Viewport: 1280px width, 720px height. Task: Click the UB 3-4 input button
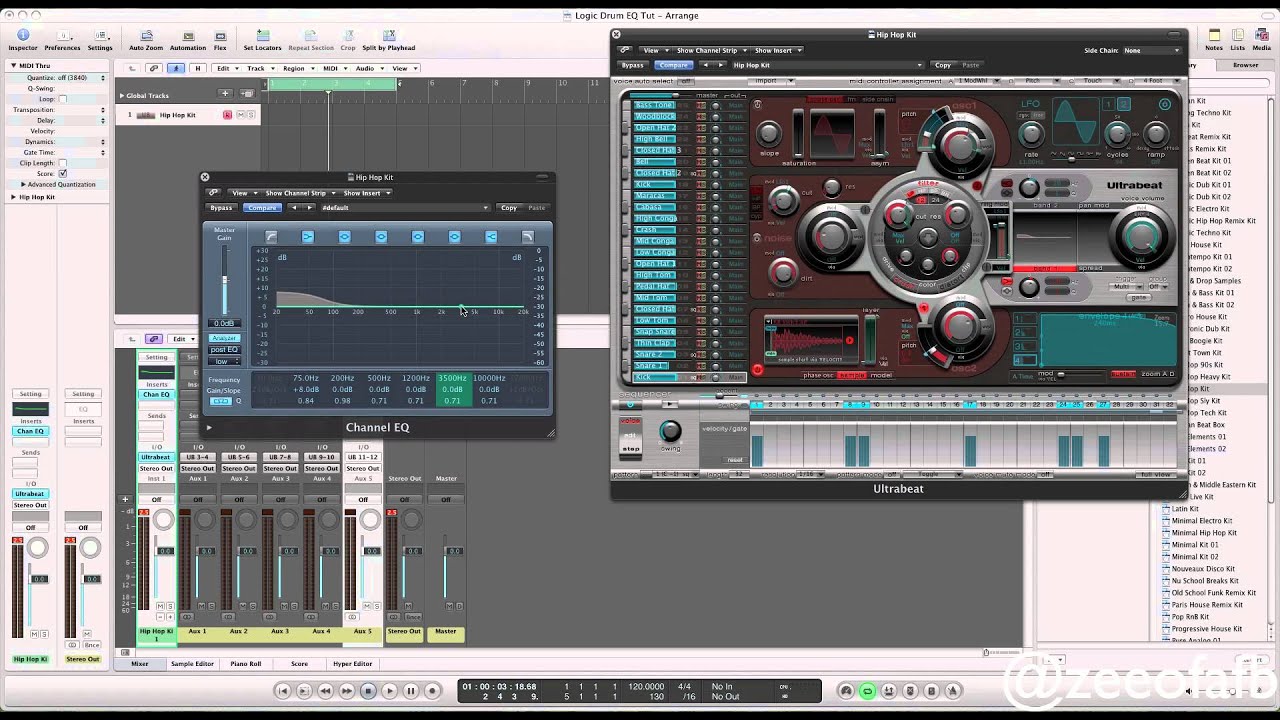point(198,457)
